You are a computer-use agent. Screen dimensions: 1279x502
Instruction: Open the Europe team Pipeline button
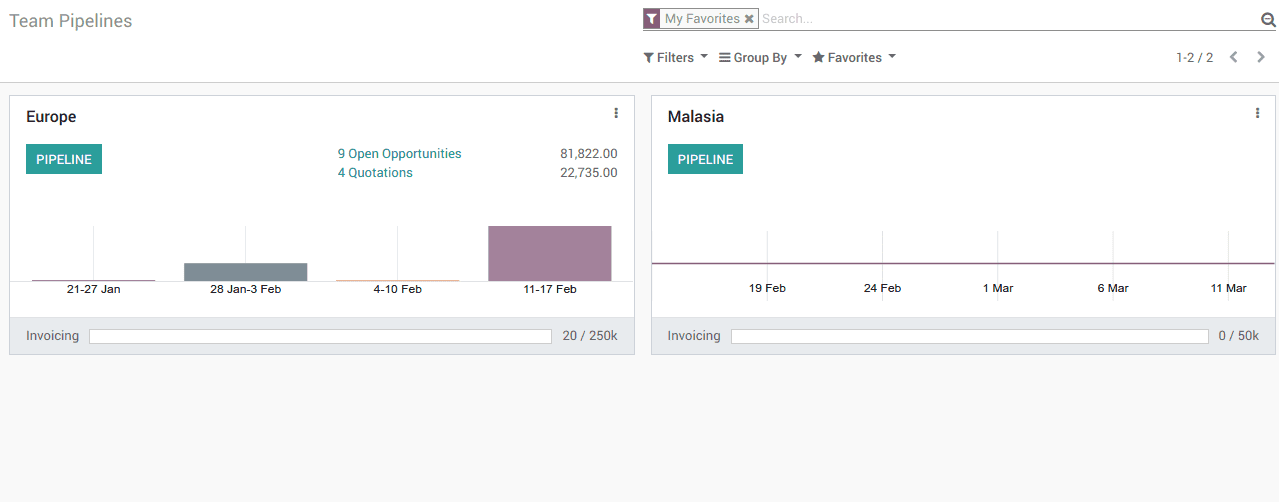point(64,159)
